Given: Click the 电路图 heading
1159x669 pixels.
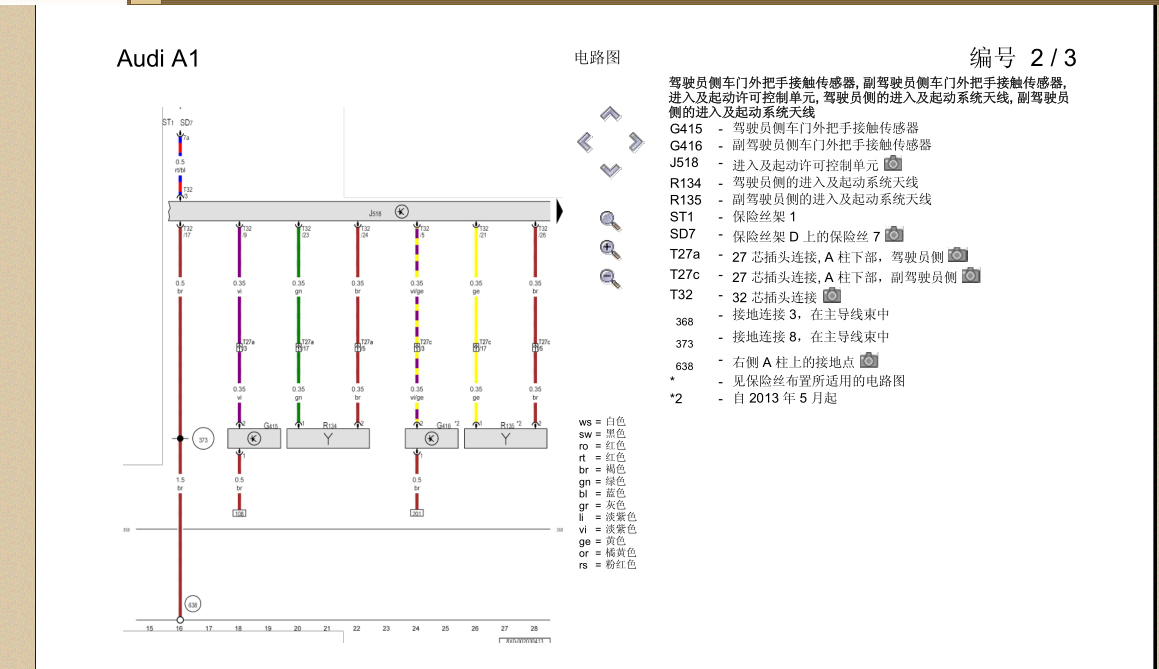Looking at the screenshot, I should click(x=597, y=58).
